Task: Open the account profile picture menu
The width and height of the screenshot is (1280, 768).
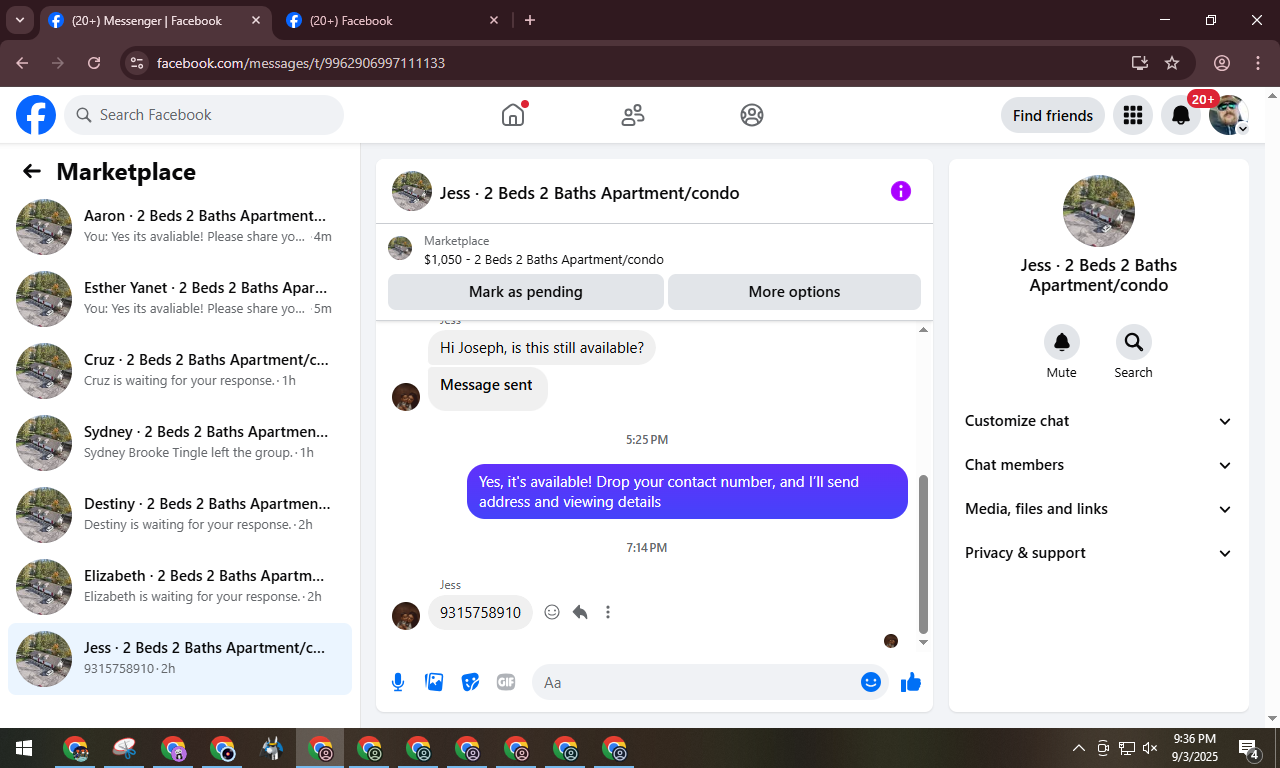Action: click(x=1228, y=115)
